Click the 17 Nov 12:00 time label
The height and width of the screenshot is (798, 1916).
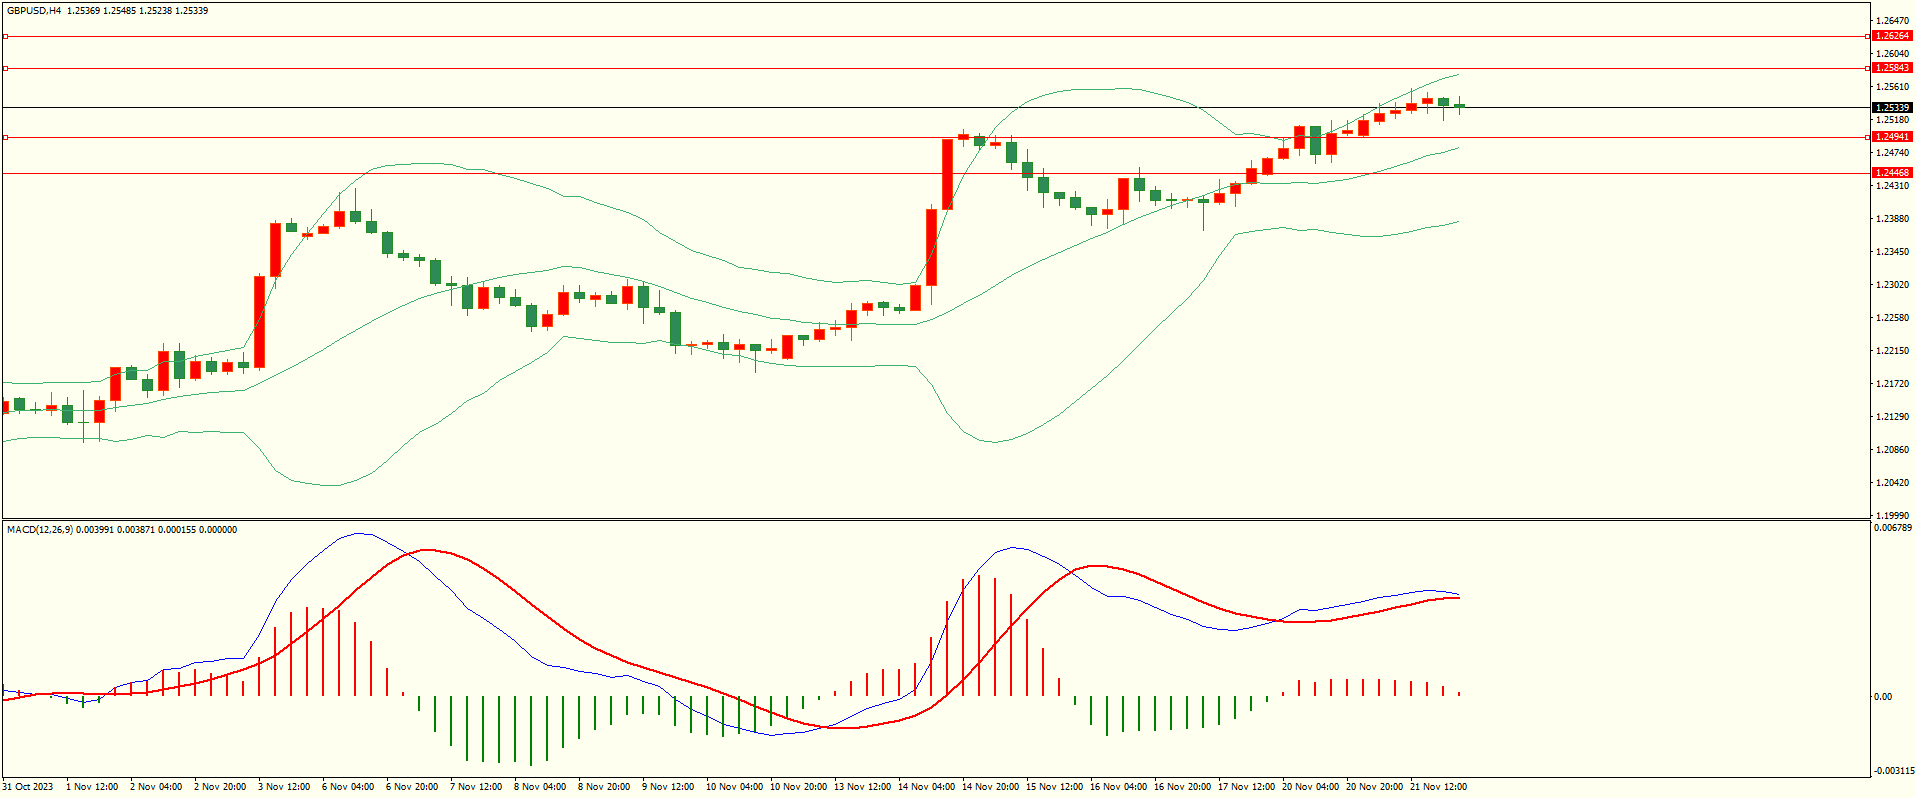pyautogui.click(x=1246, y=787)
